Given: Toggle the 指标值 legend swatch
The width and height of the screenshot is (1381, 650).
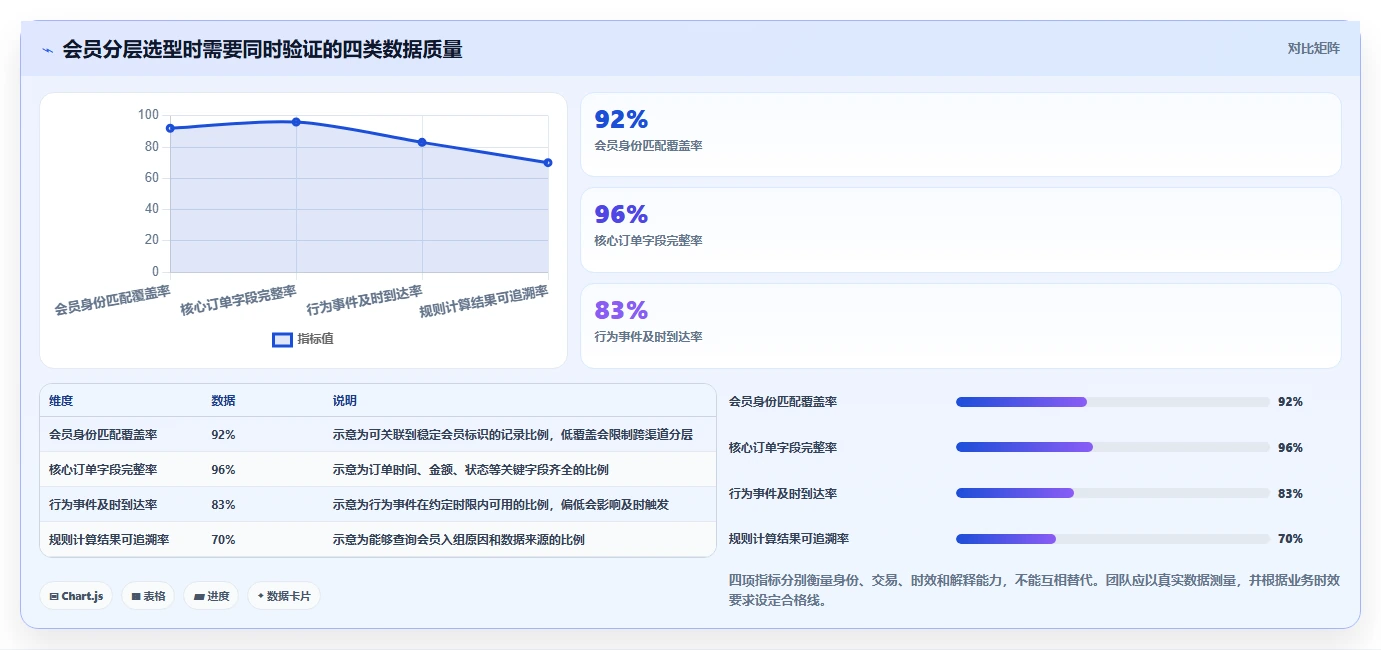Looking at the screenshot, I should (x=283, y=339).
